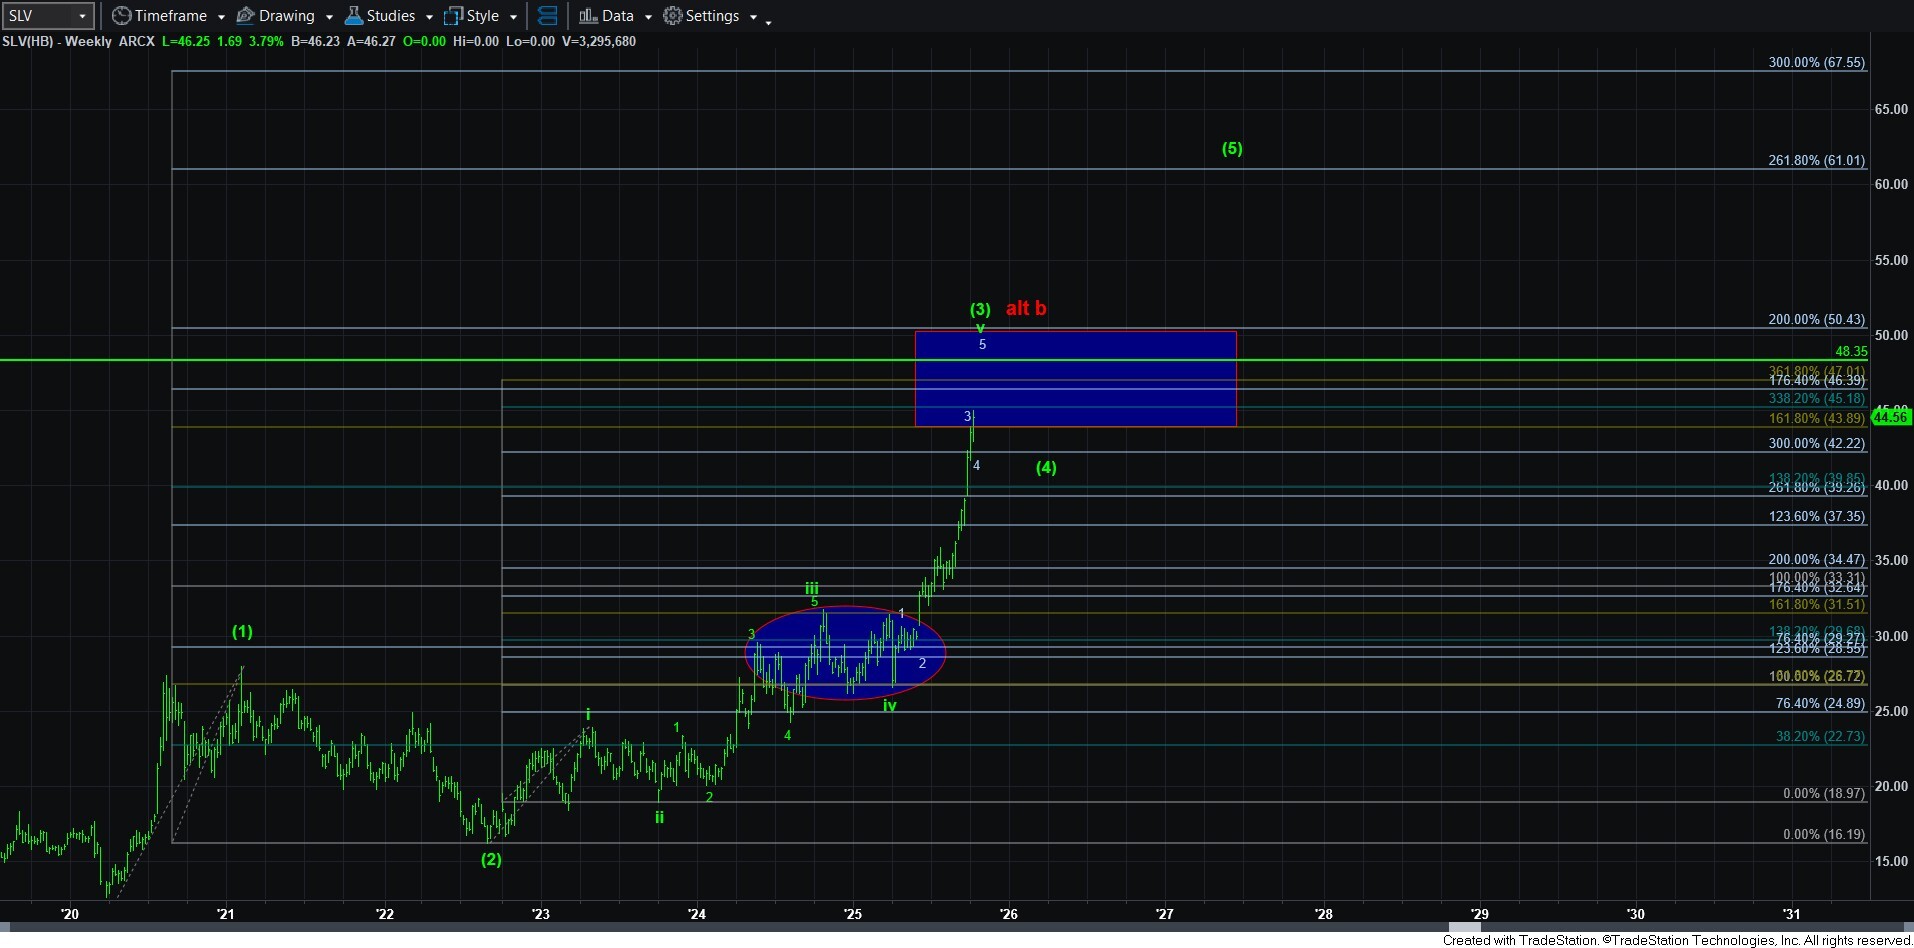Viewport: 1914px width, 948px height.
Task: Click the Studies flask icon
Action: pyautogui.click(x=353, y=16)
